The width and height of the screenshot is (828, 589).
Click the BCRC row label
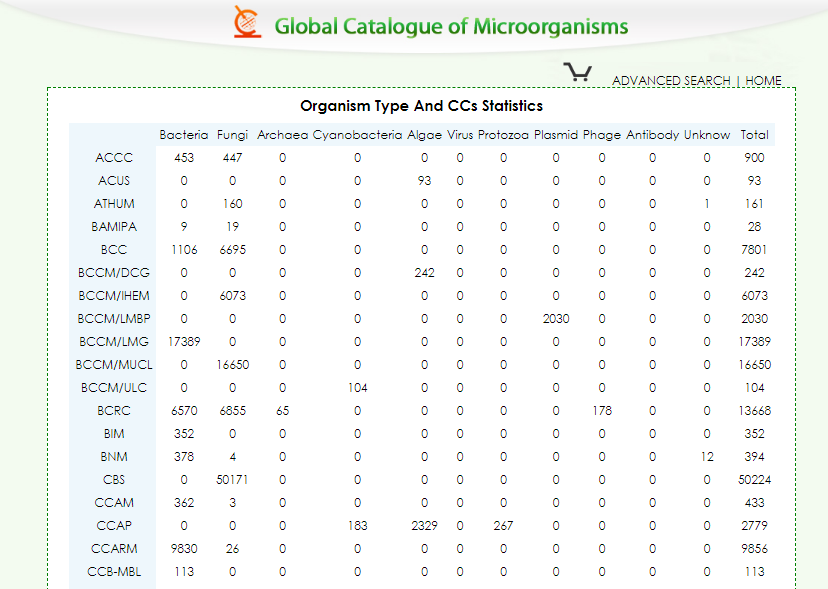pos(114,410)
